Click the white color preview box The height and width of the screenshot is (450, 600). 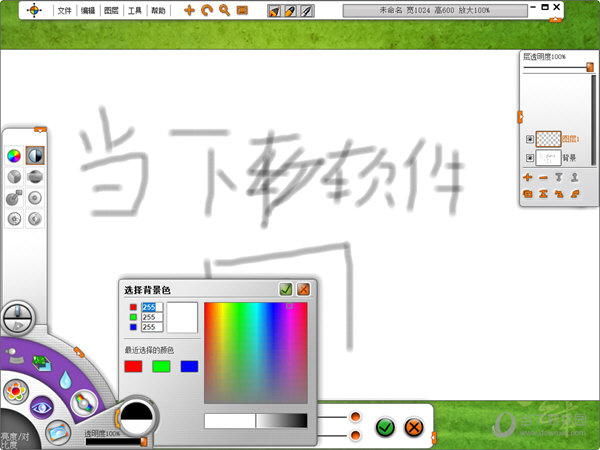(x=182, y=317)
